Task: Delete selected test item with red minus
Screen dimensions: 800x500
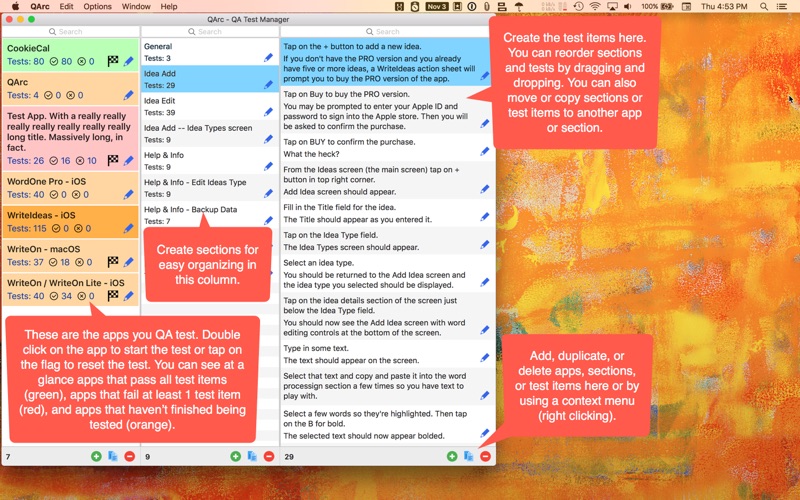Action: 485,456
